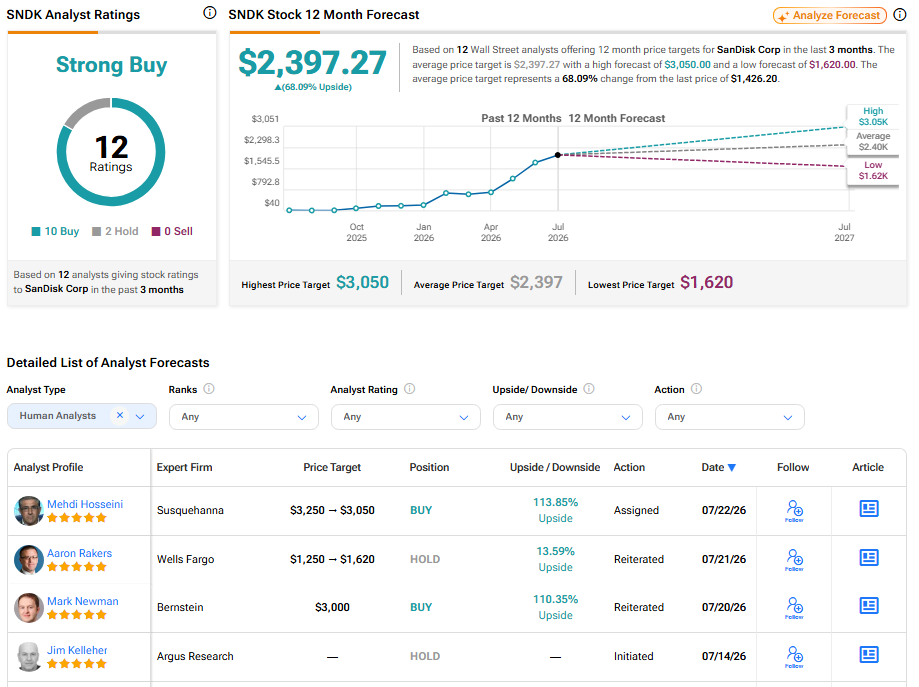Open the Analyst Rating Any dropdown
919x687 pixels.
[x=406, y=417]
